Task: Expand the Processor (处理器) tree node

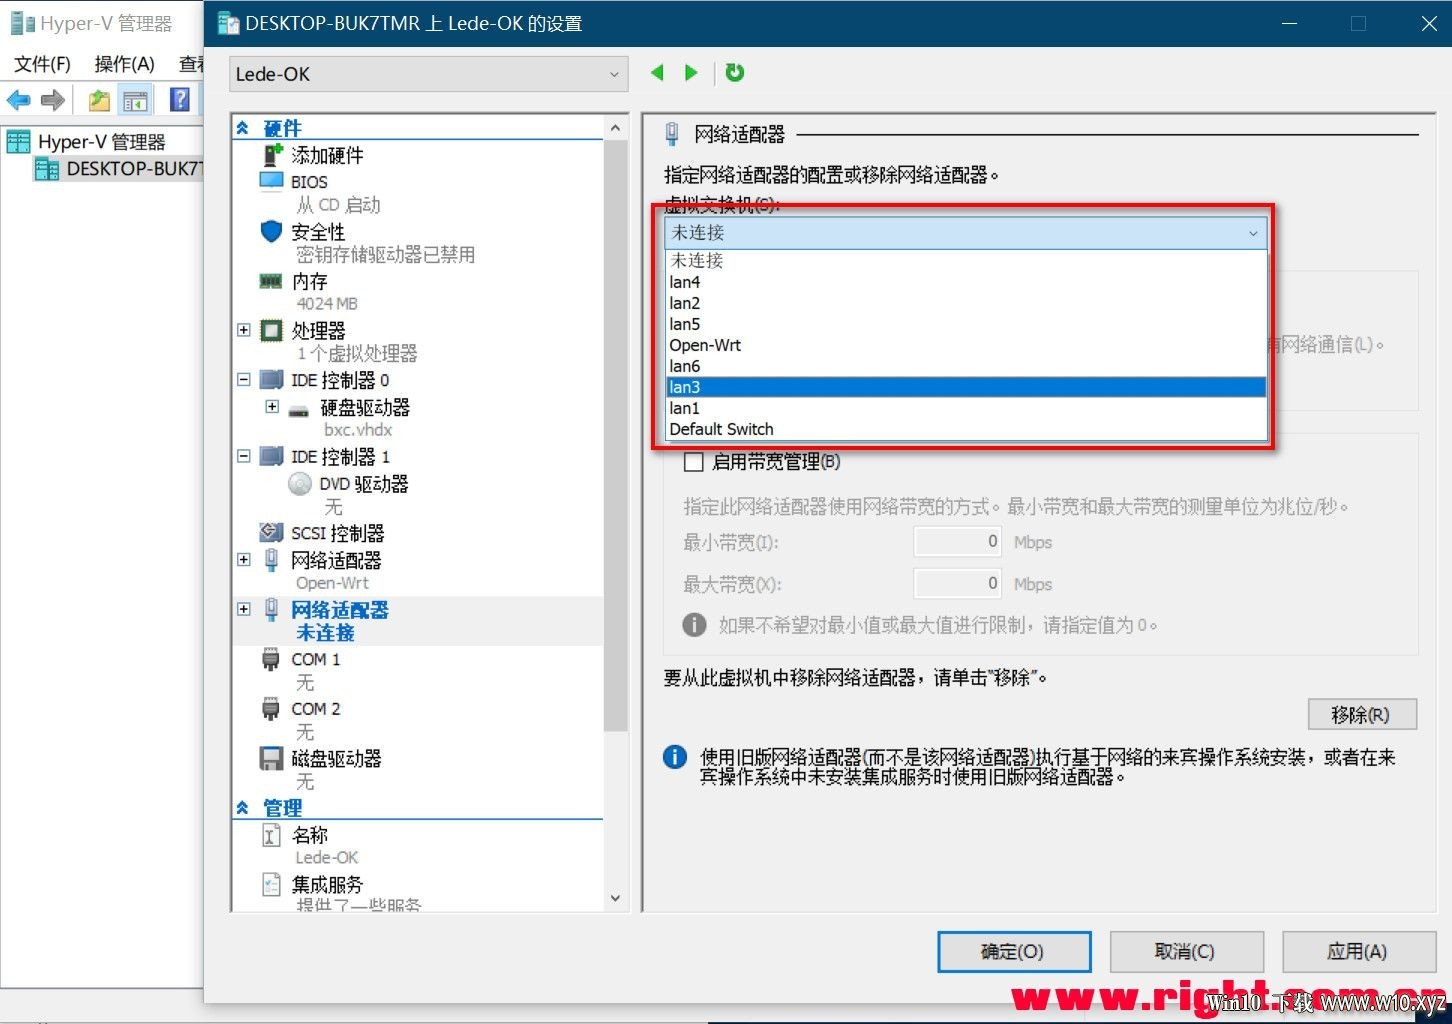Action: 243,329
